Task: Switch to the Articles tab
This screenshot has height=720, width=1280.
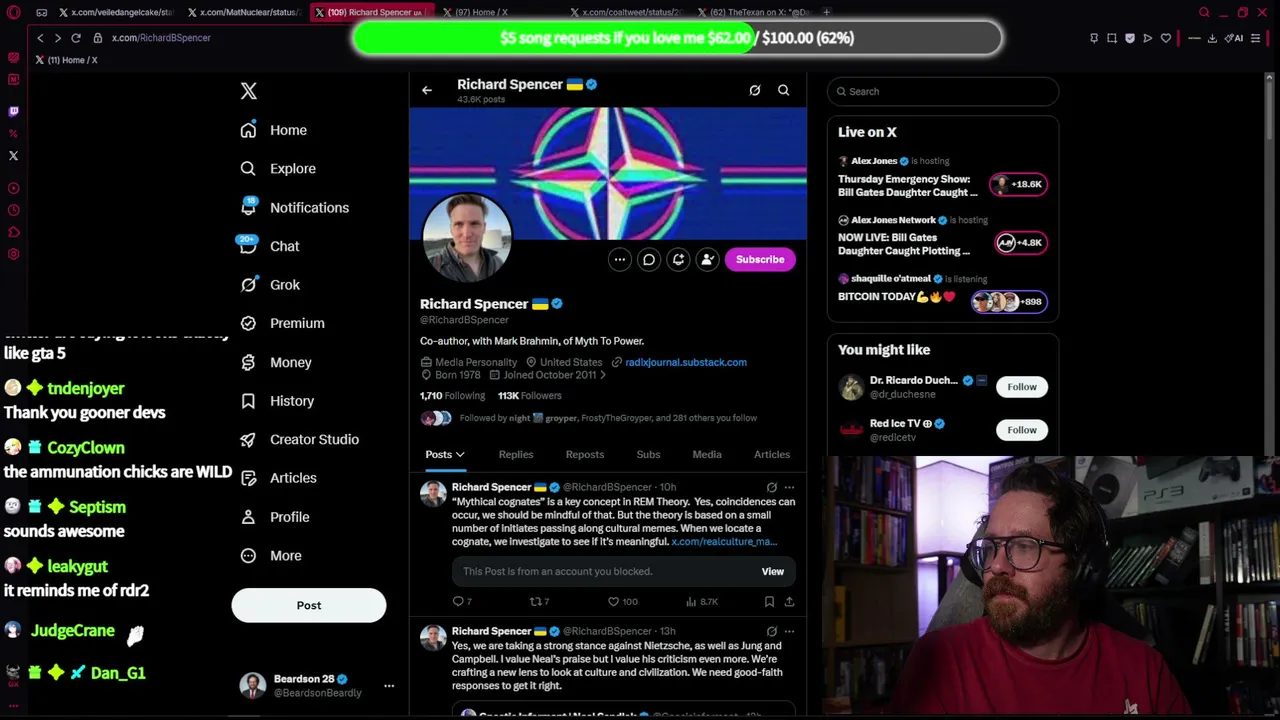Action: (x=772, y=455)
